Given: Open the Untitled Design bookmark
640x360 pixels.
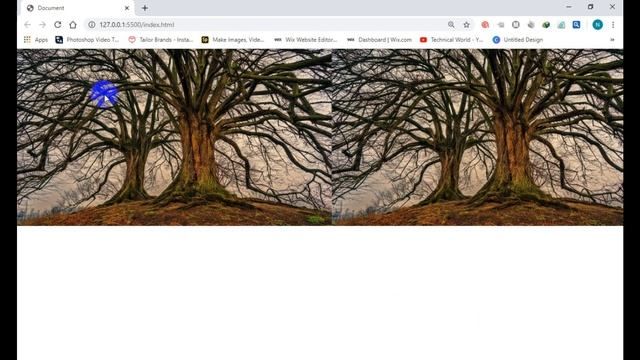Looking at the screenshot, I should click(518, 40).
